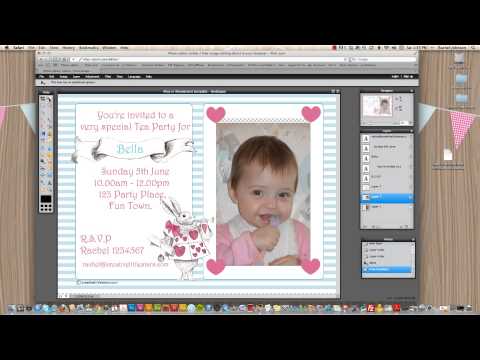Select the Blur tool
The image size is (480, 360).
click(43, 148)
